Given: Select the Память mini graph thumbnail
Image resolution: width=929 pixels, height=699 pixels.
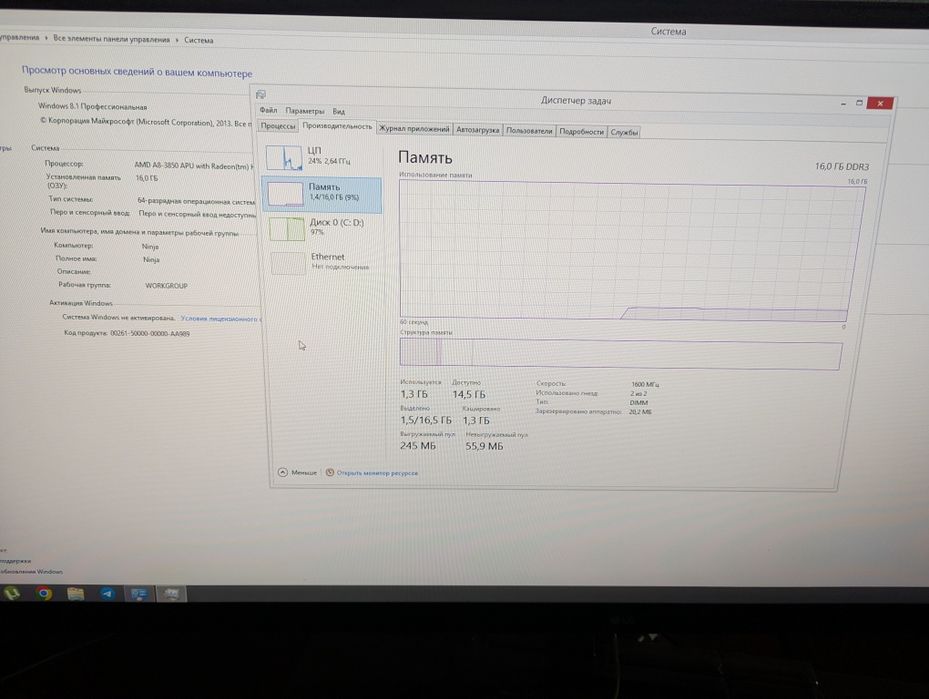Looking at the screenshot, I should [x=286, y=194].
